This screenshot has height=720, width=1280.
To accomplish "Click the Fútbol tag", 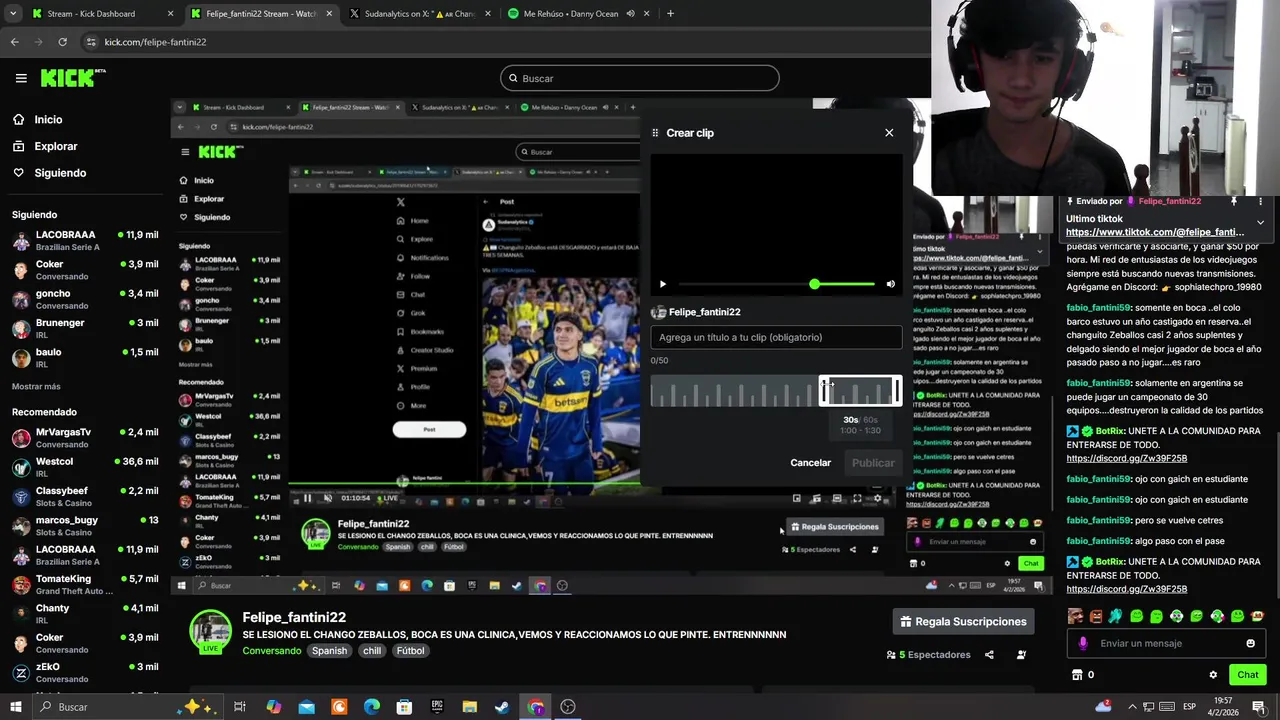I will (x=410, y=651).
